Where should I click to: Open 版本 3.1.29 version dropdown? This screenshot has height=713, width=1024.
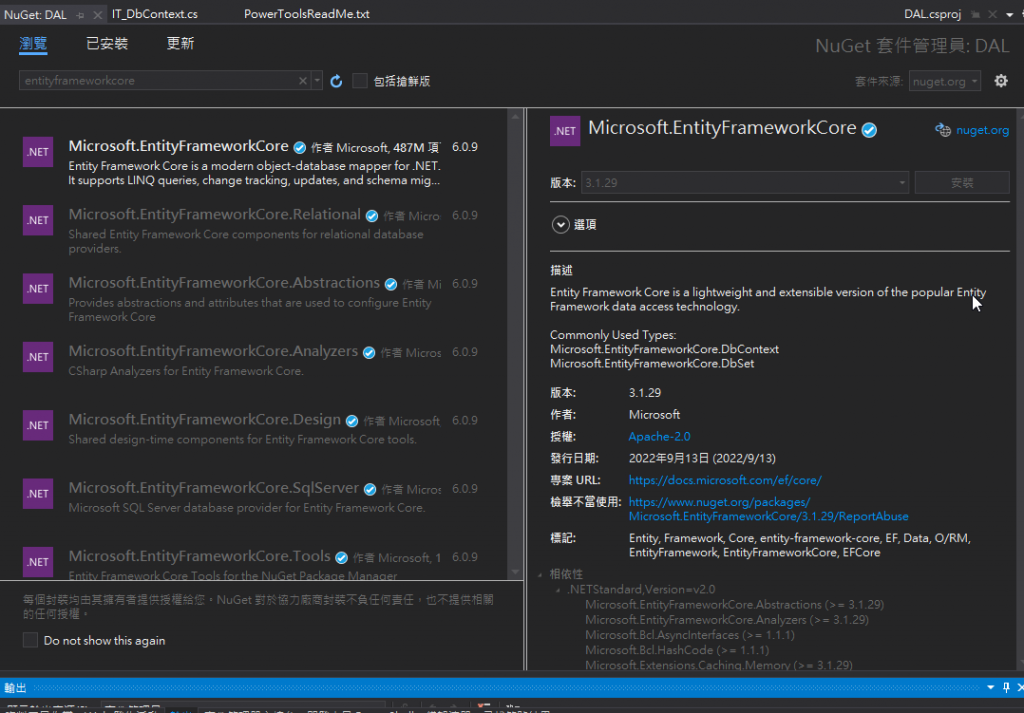[744, 183]
